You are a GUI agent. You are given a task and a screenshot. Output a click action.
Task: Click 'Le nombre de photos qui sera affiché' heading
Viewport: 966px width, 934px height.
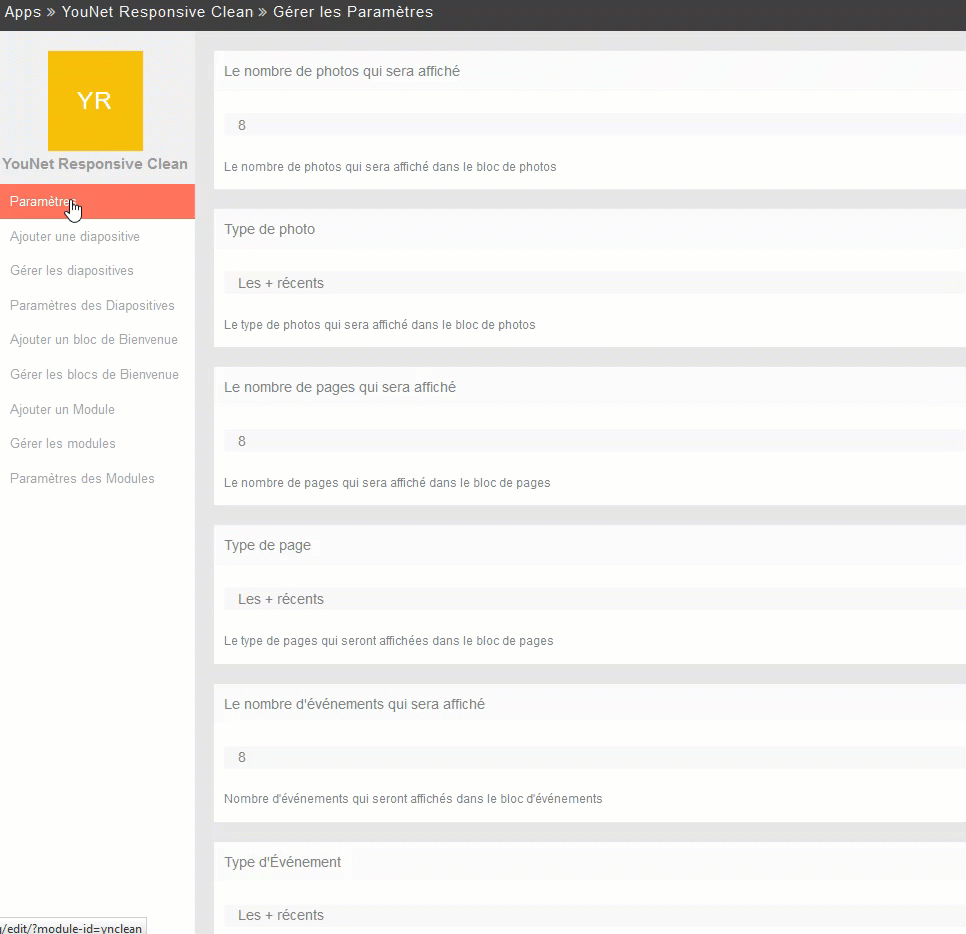(342, 71)
